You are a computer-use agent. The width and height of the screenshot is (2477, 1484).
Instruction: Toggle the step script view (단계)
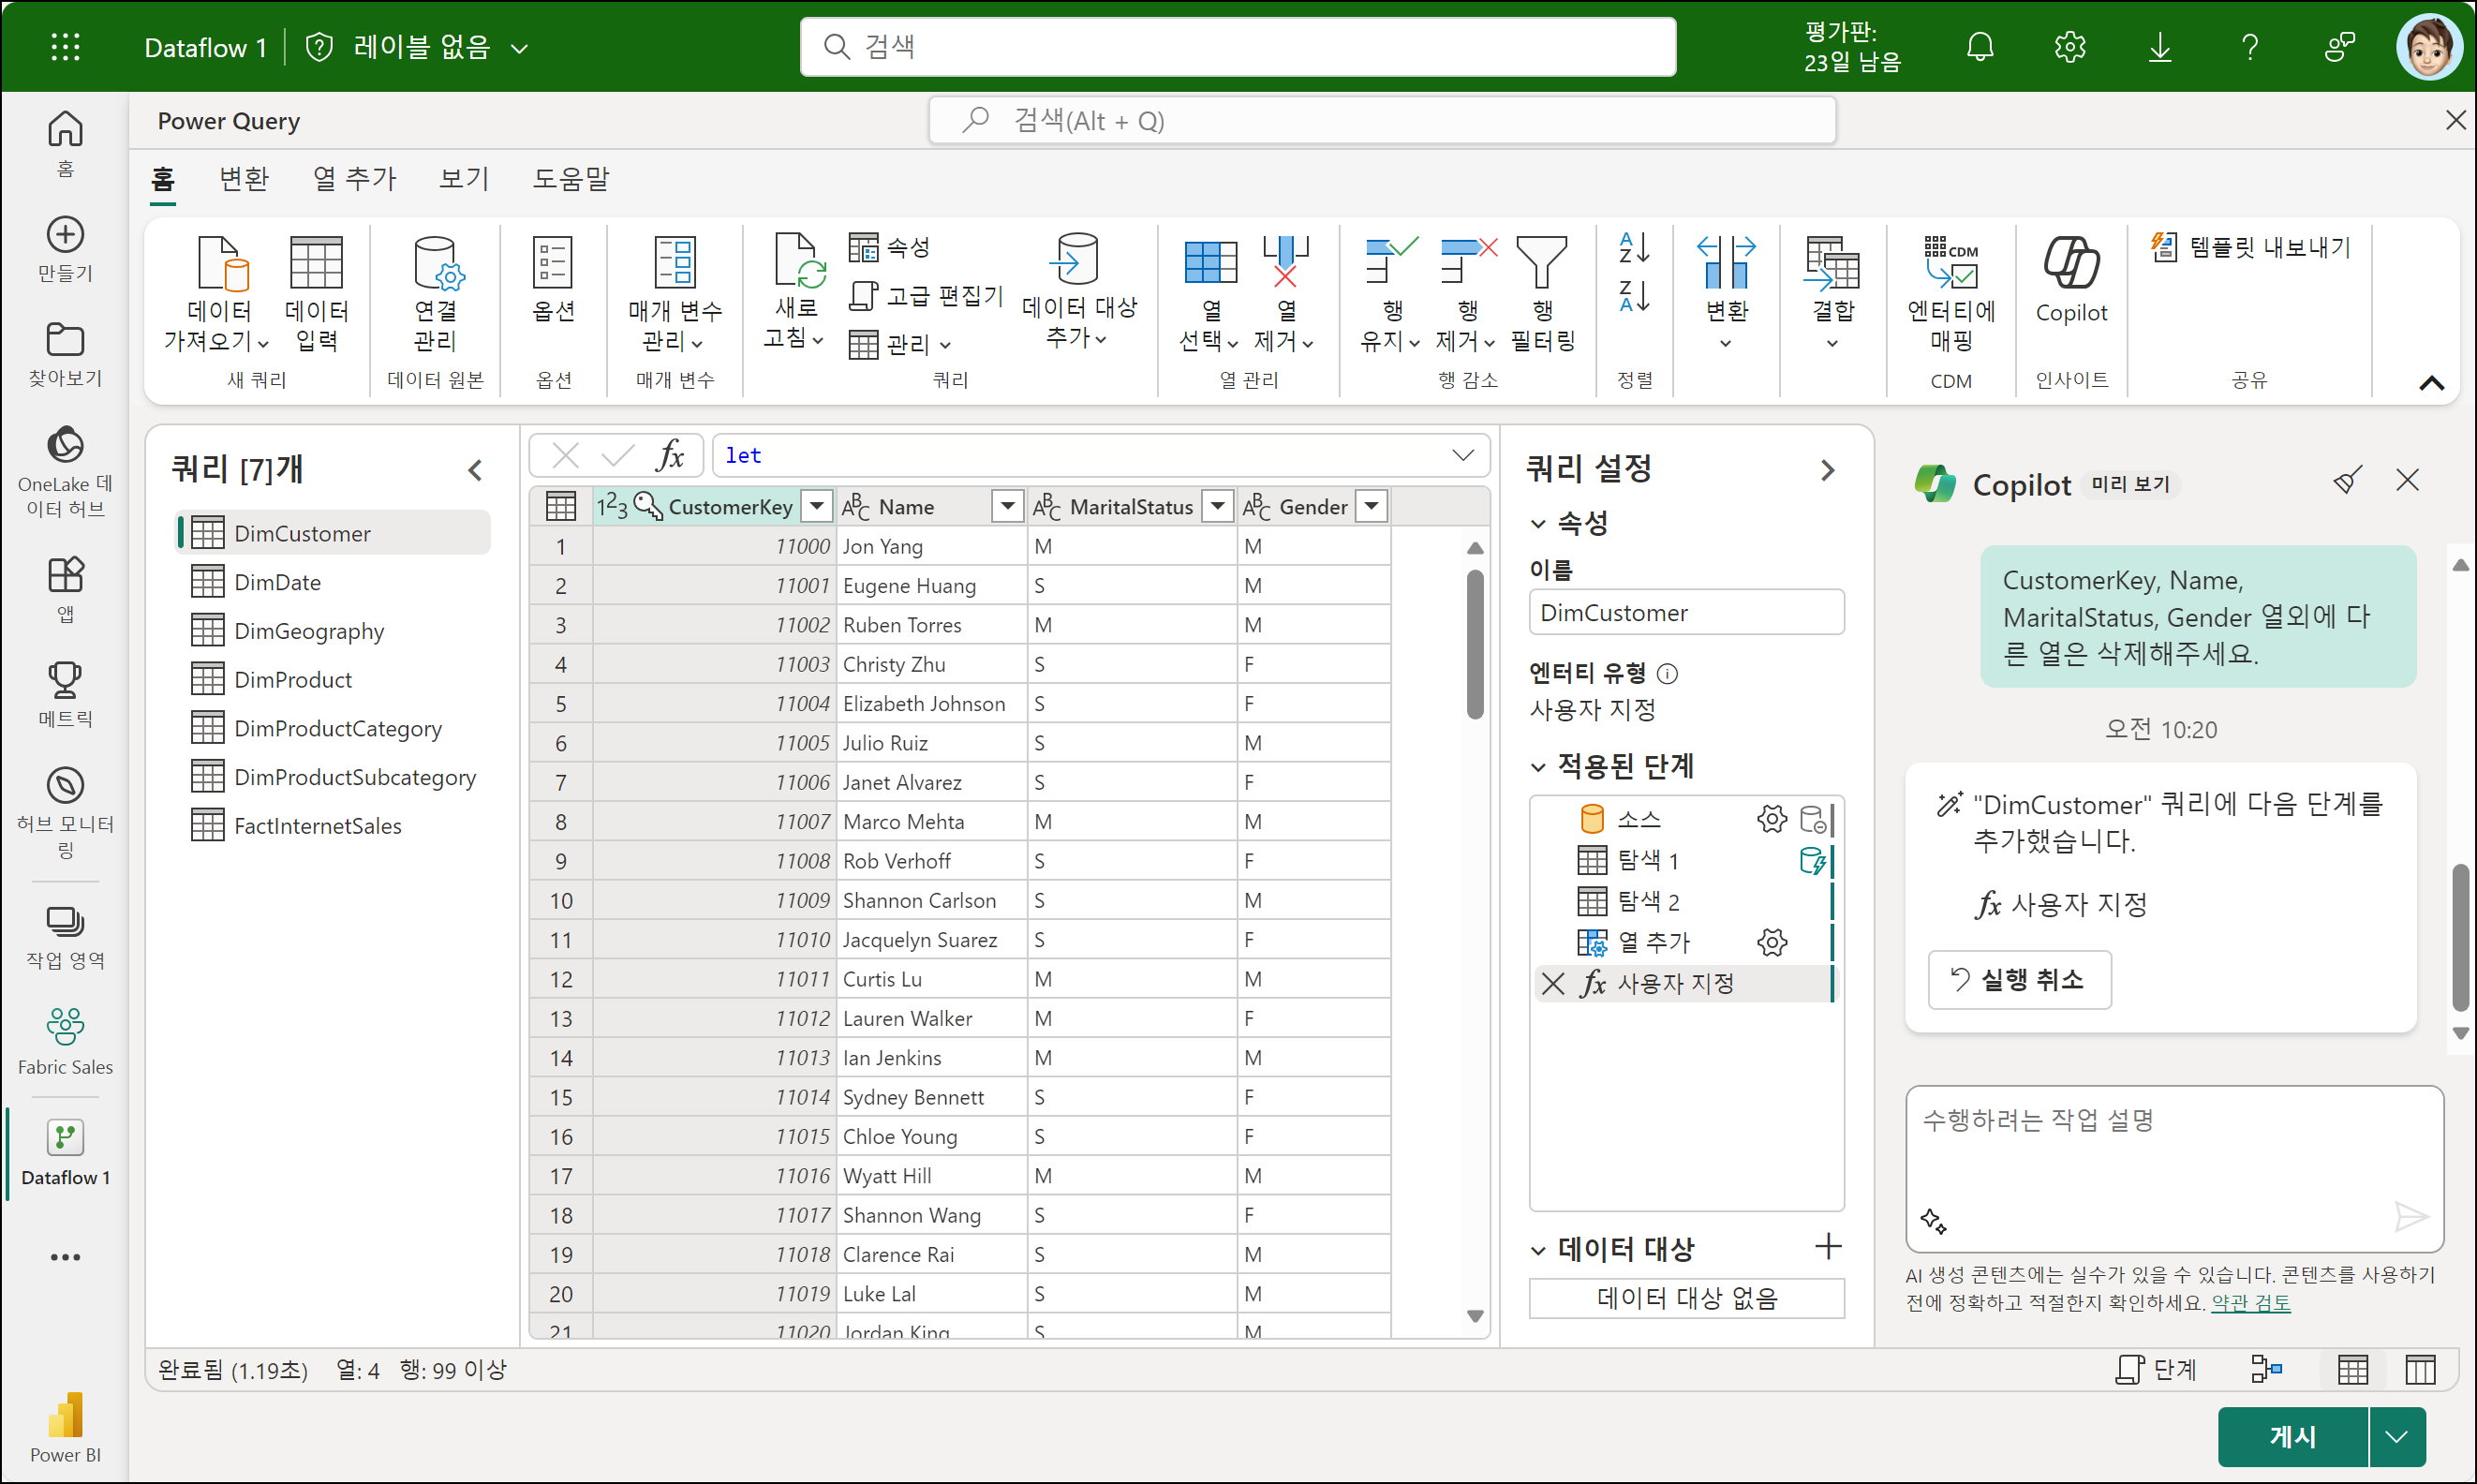tap(2157, 1369)
